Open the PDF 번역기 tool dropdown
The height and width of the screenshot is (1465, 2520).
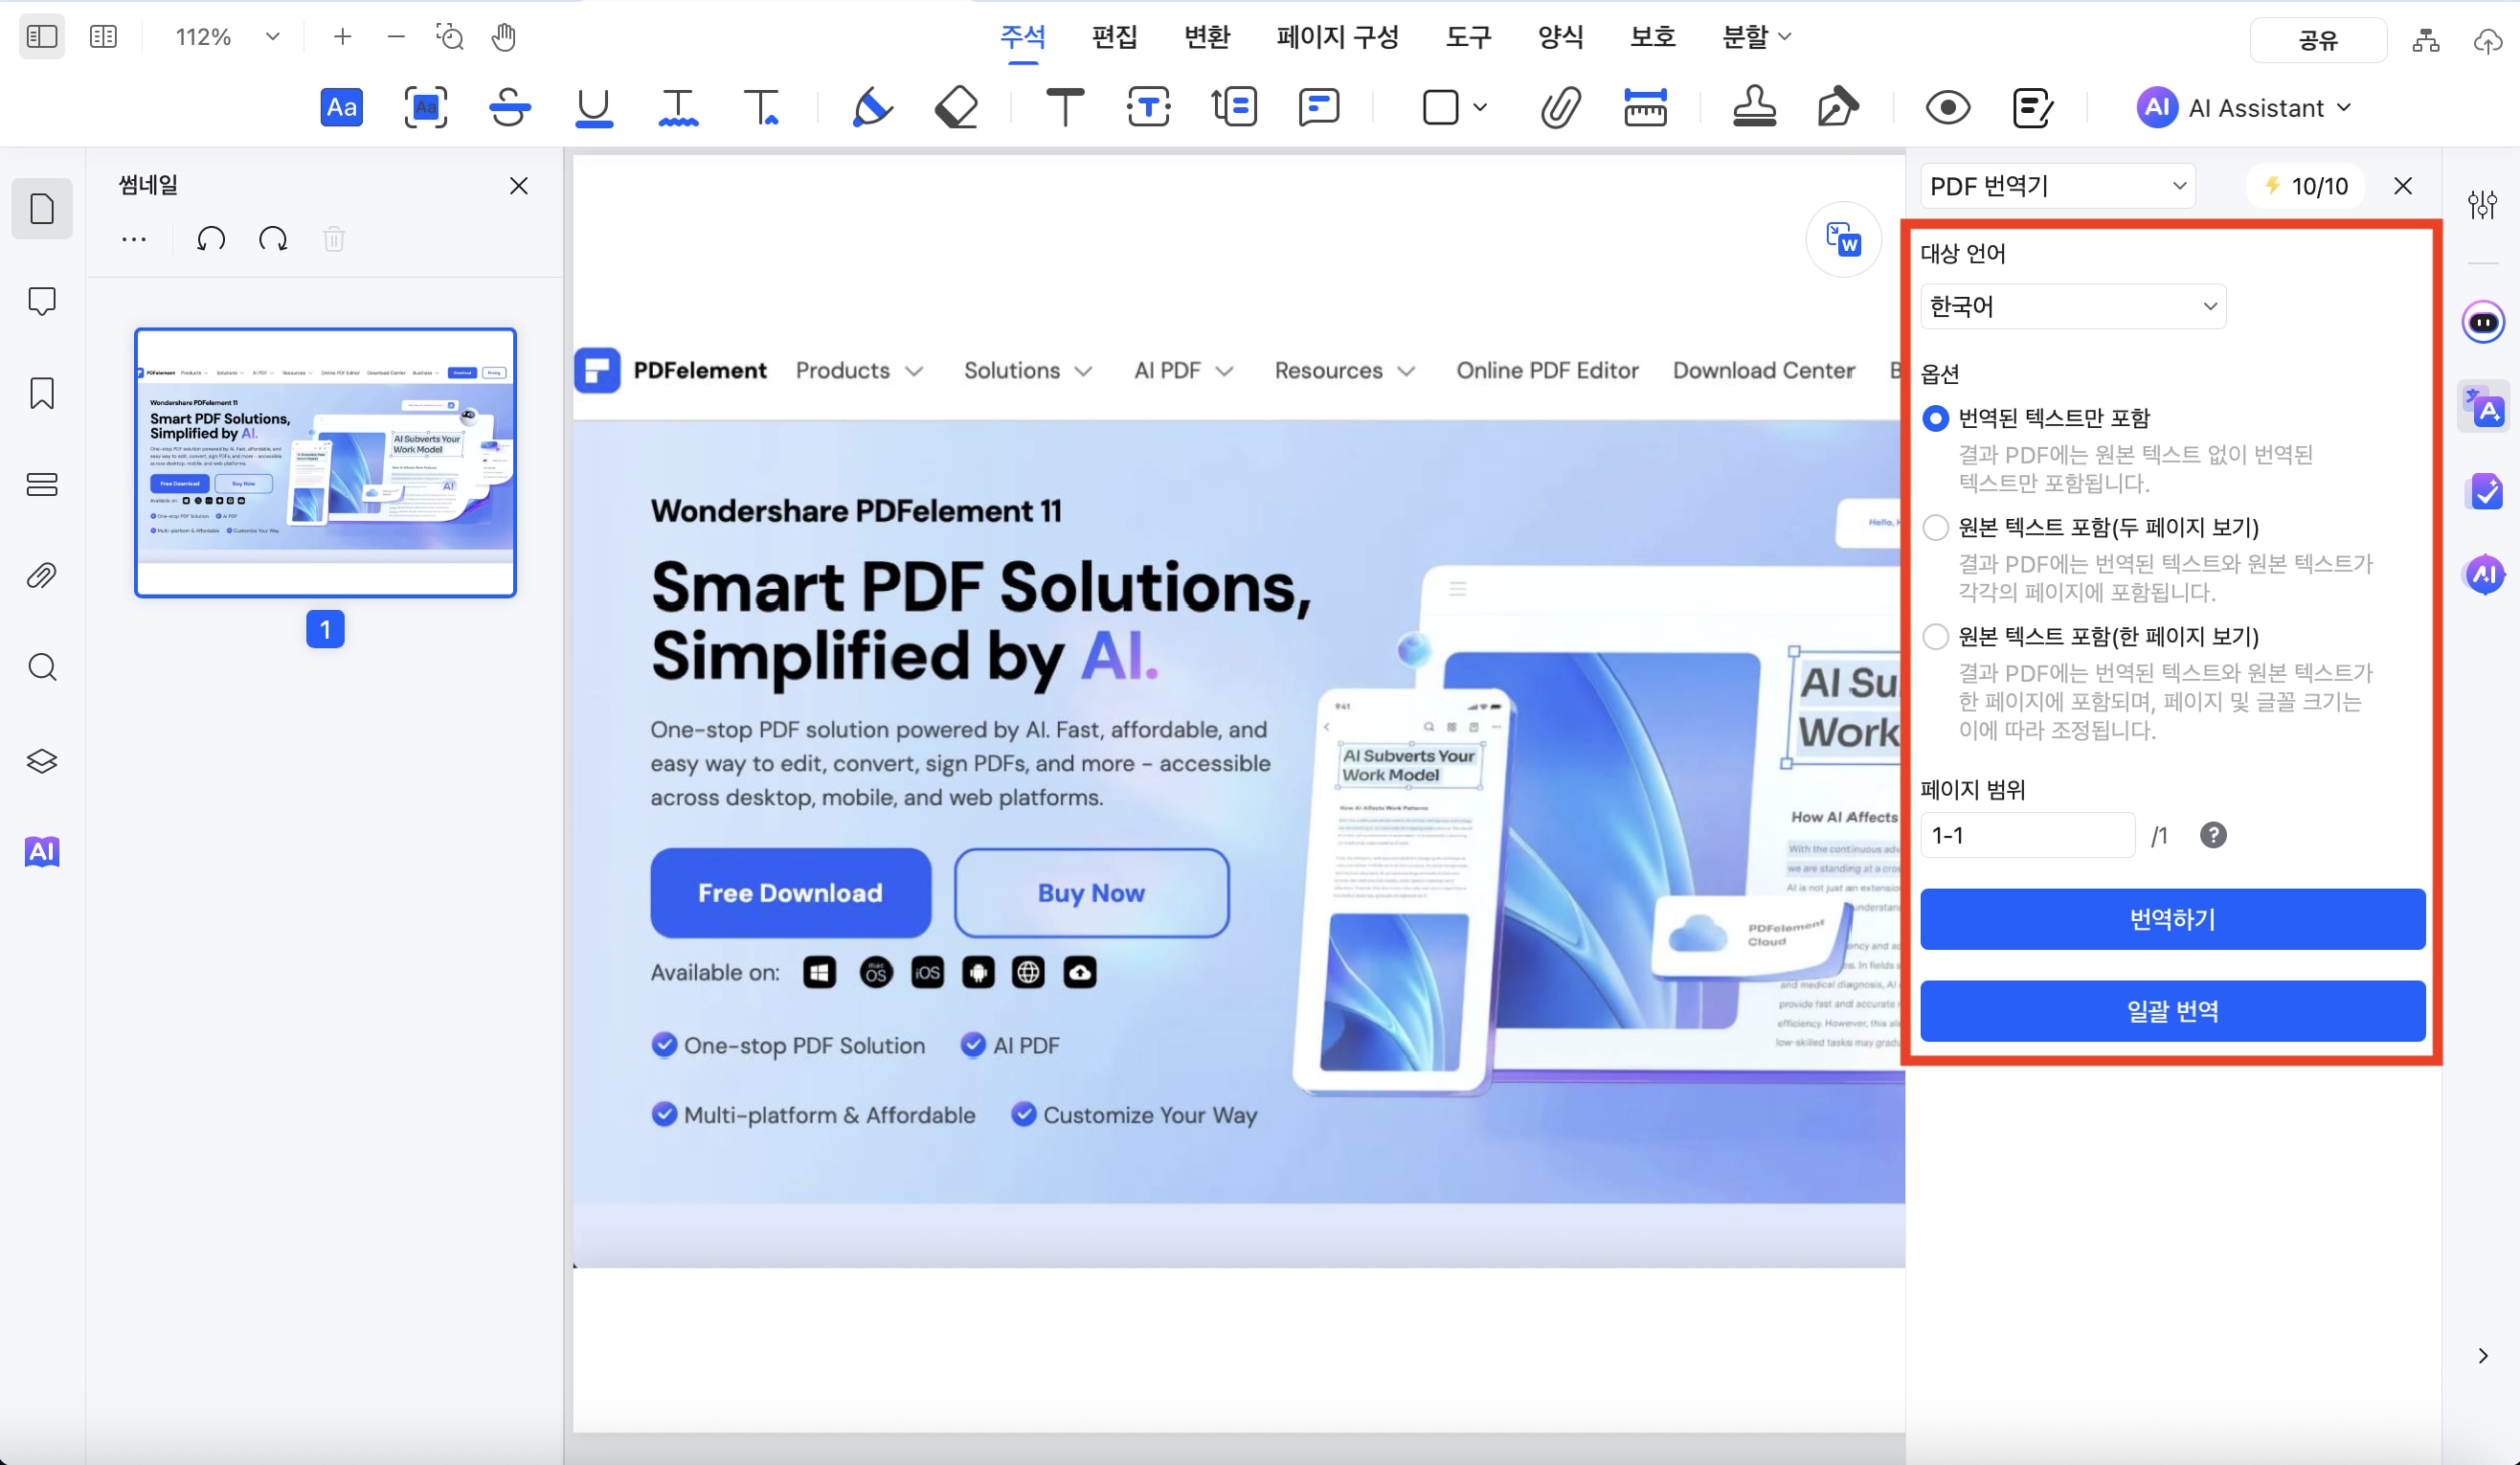(2057, 186)
